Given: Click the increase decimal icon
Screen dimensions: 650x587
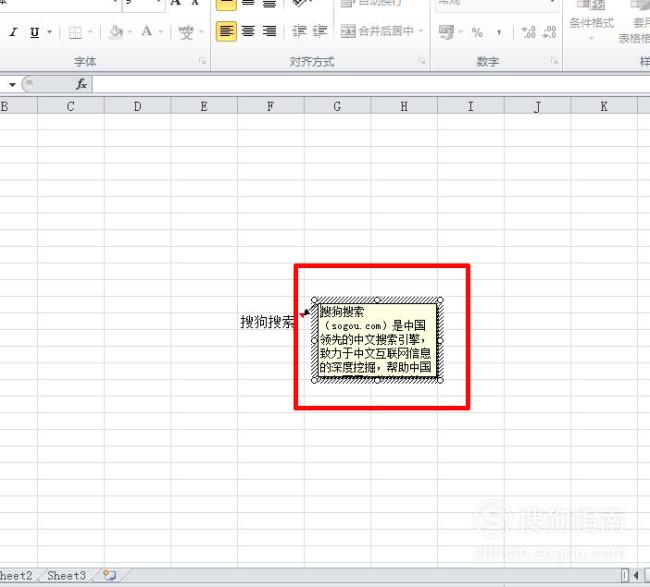Looking at the screenshot, I should click(x=529, y=32).
